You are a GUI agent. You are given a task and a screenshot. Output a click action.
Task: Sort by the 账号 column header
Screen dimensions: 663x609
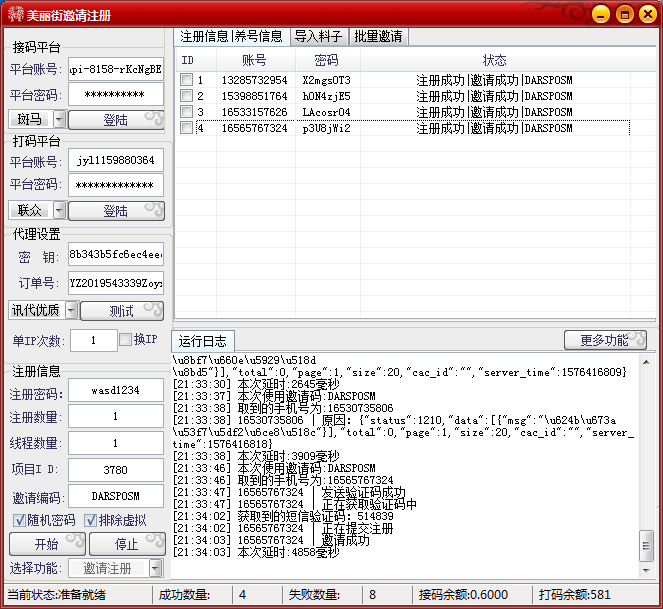pyautogui.click(x=256, y=60)
